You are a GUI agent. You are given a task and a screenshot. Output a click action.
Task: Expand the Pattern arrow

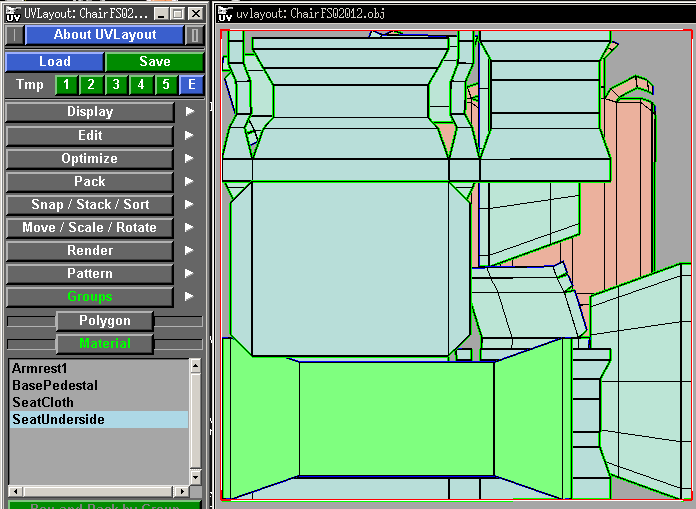(190, 273)
